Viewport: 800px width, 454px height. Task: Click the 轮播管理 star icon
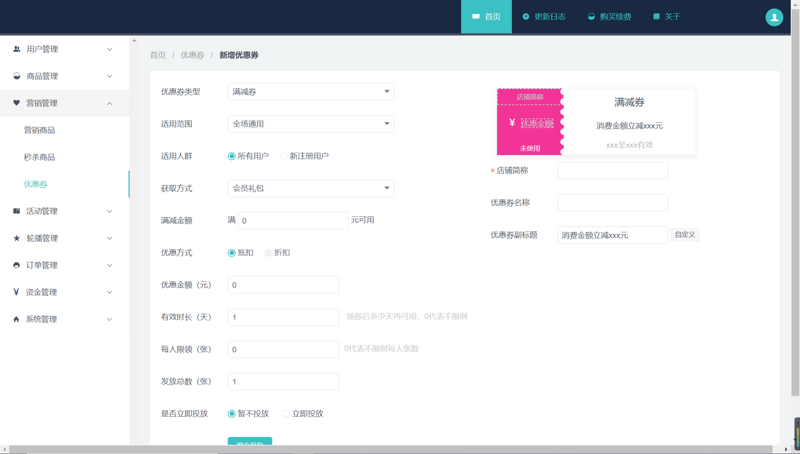16,238
